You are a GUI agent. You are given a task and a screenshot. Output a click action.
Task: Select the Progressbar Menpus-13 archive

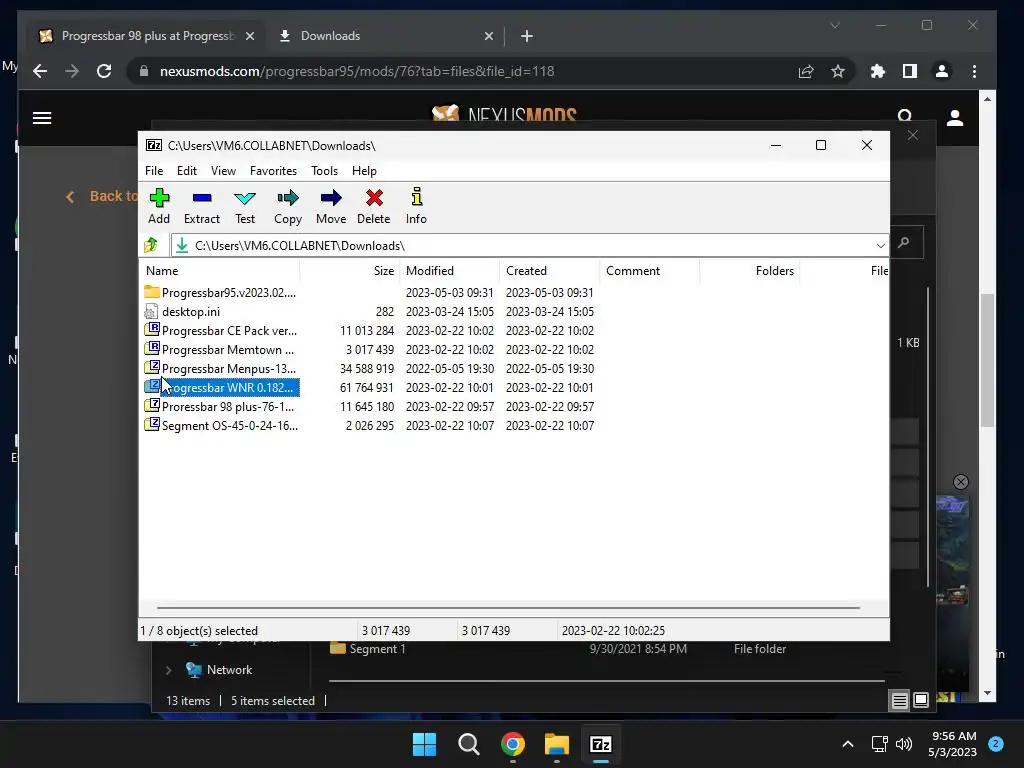(x=221, y=368)
